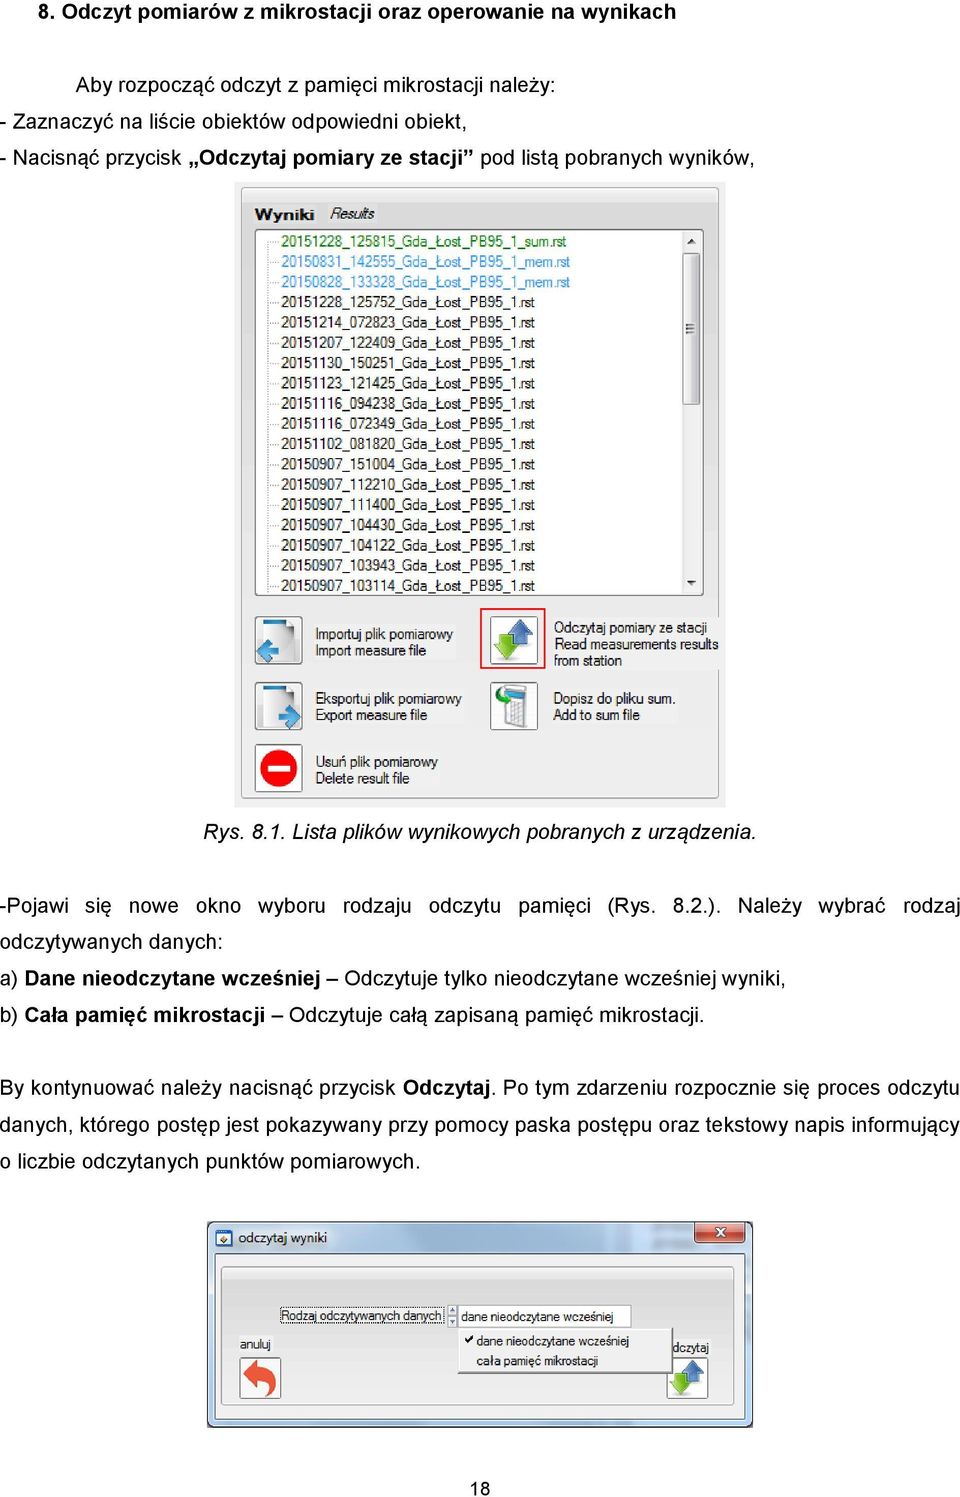The height and width of the screenshot is (1497, 960).
Task: Click the Read measurements from station icon
Action: point(513,639)
